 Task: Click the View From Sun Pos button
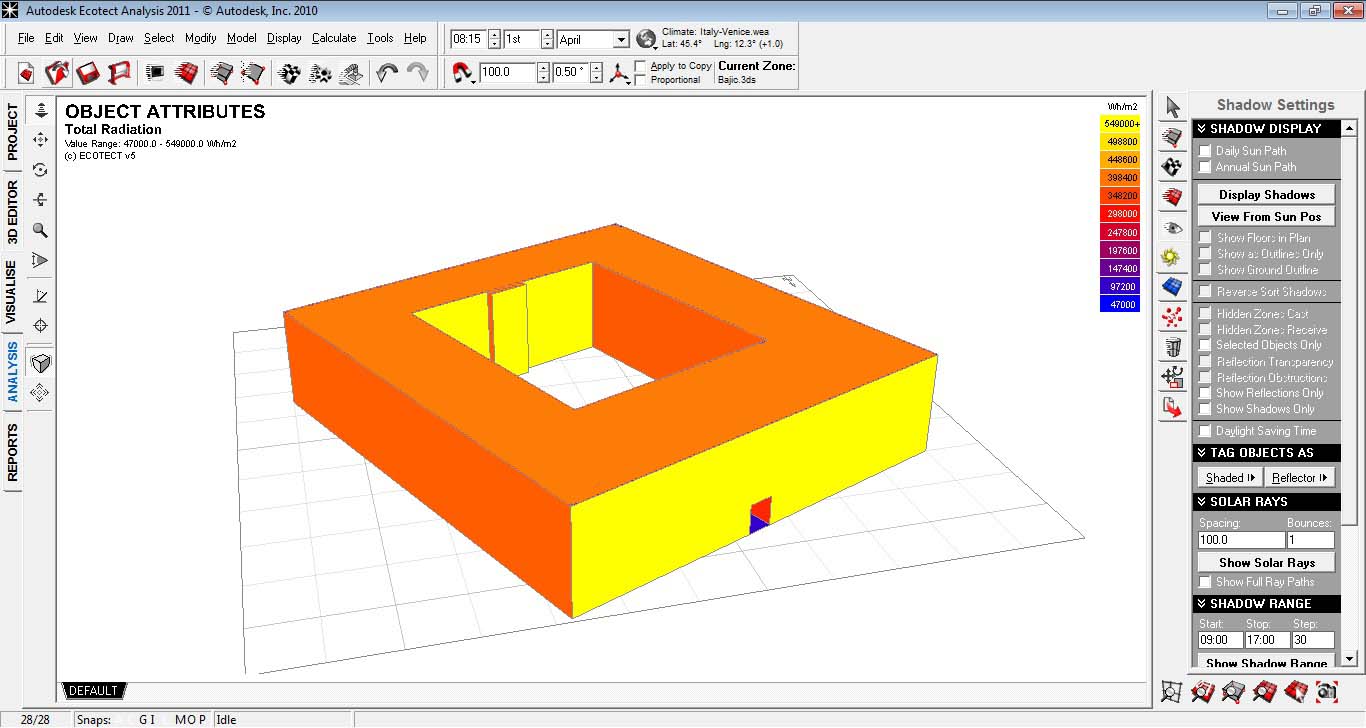(1266, 216)
